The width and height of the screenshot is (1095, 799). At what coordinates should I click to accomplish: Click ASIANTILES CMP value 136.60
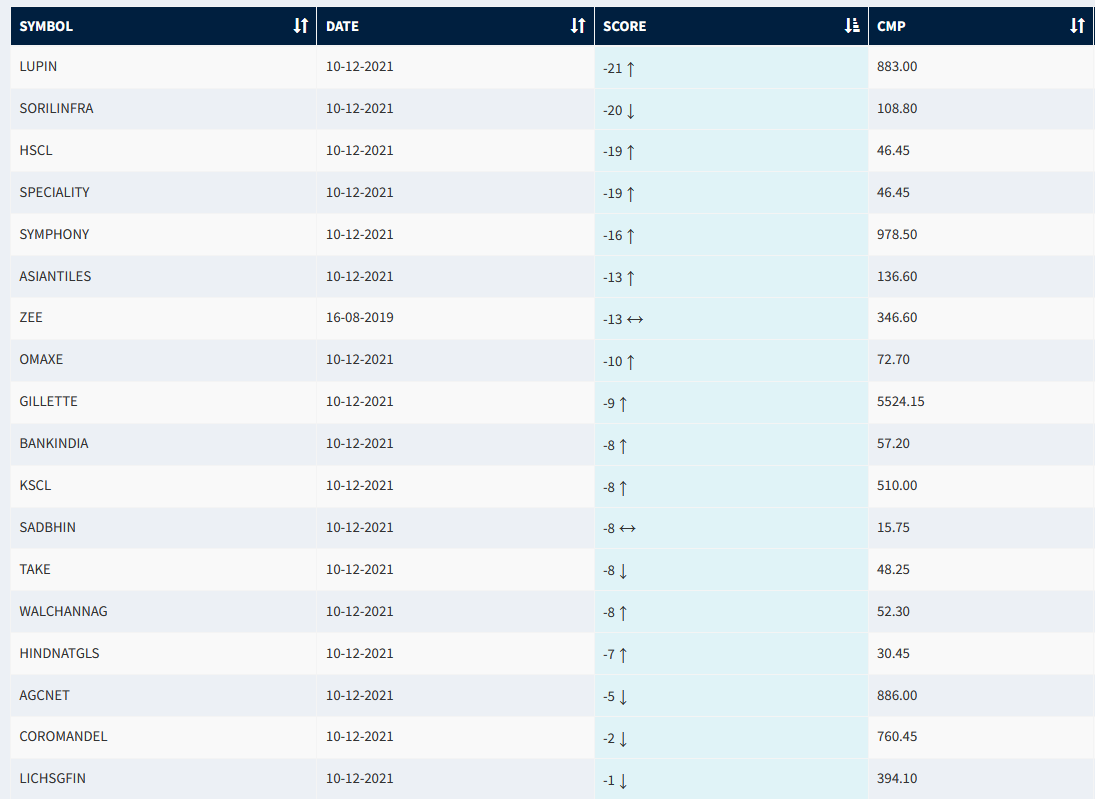click(x=897, y=276)
